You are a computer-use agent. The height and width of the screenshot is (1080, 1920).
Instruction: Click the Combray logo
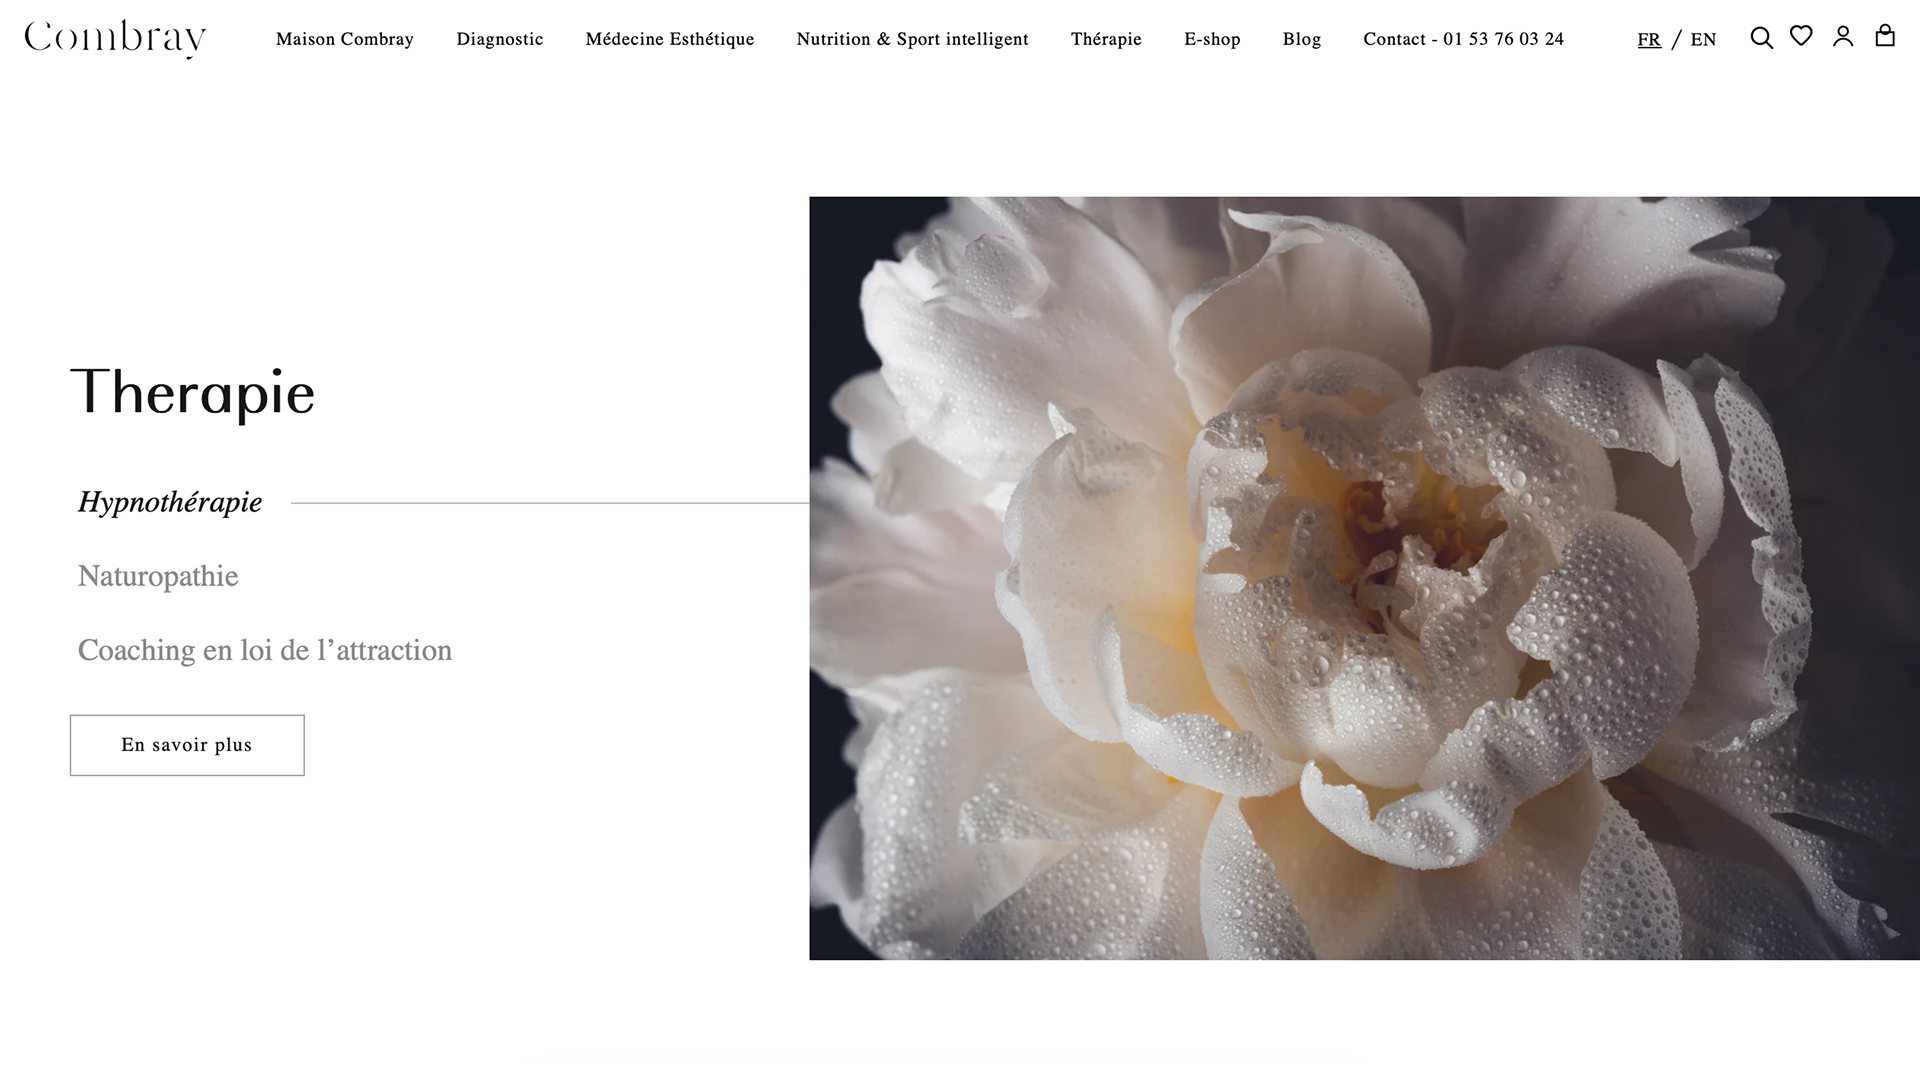click(115, 38)
